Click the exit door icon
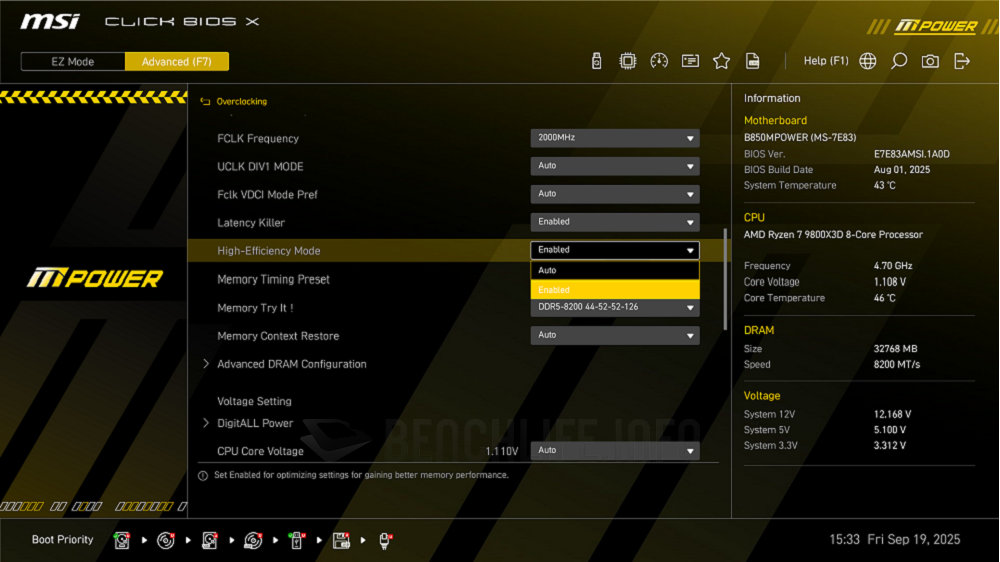Screen dimensions: 1000x562 coord(962,61)
